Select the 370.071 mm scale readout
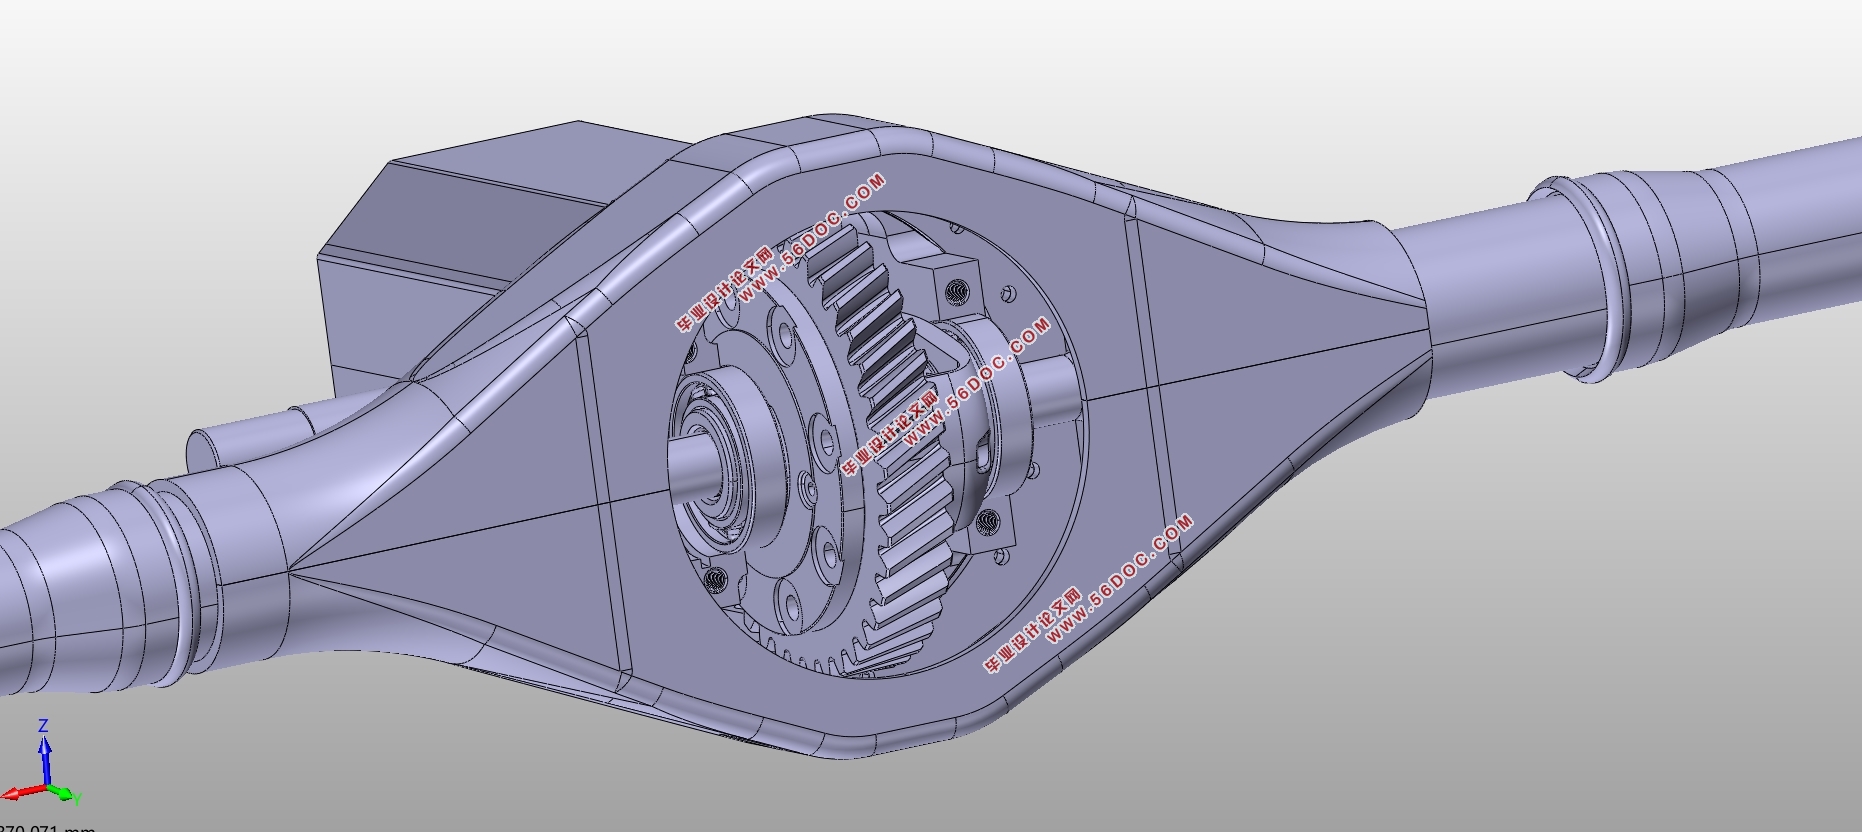Image resolution: width=1862 pixels, height=832 pixels. [x=48, y=826]
